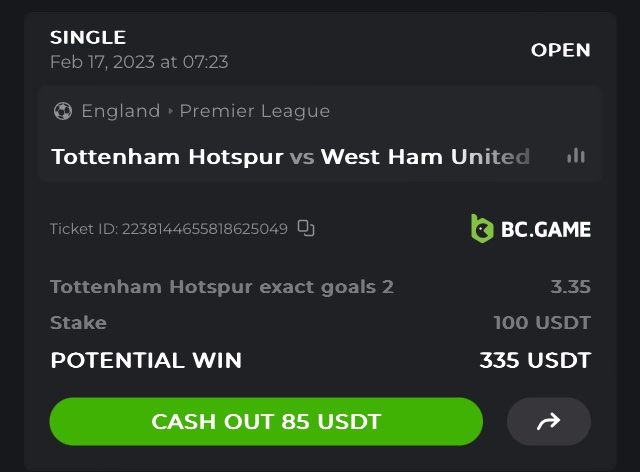Click the POTENTIAL WIN label
This screenshot has height=472, width=640.
pos(145,360)
